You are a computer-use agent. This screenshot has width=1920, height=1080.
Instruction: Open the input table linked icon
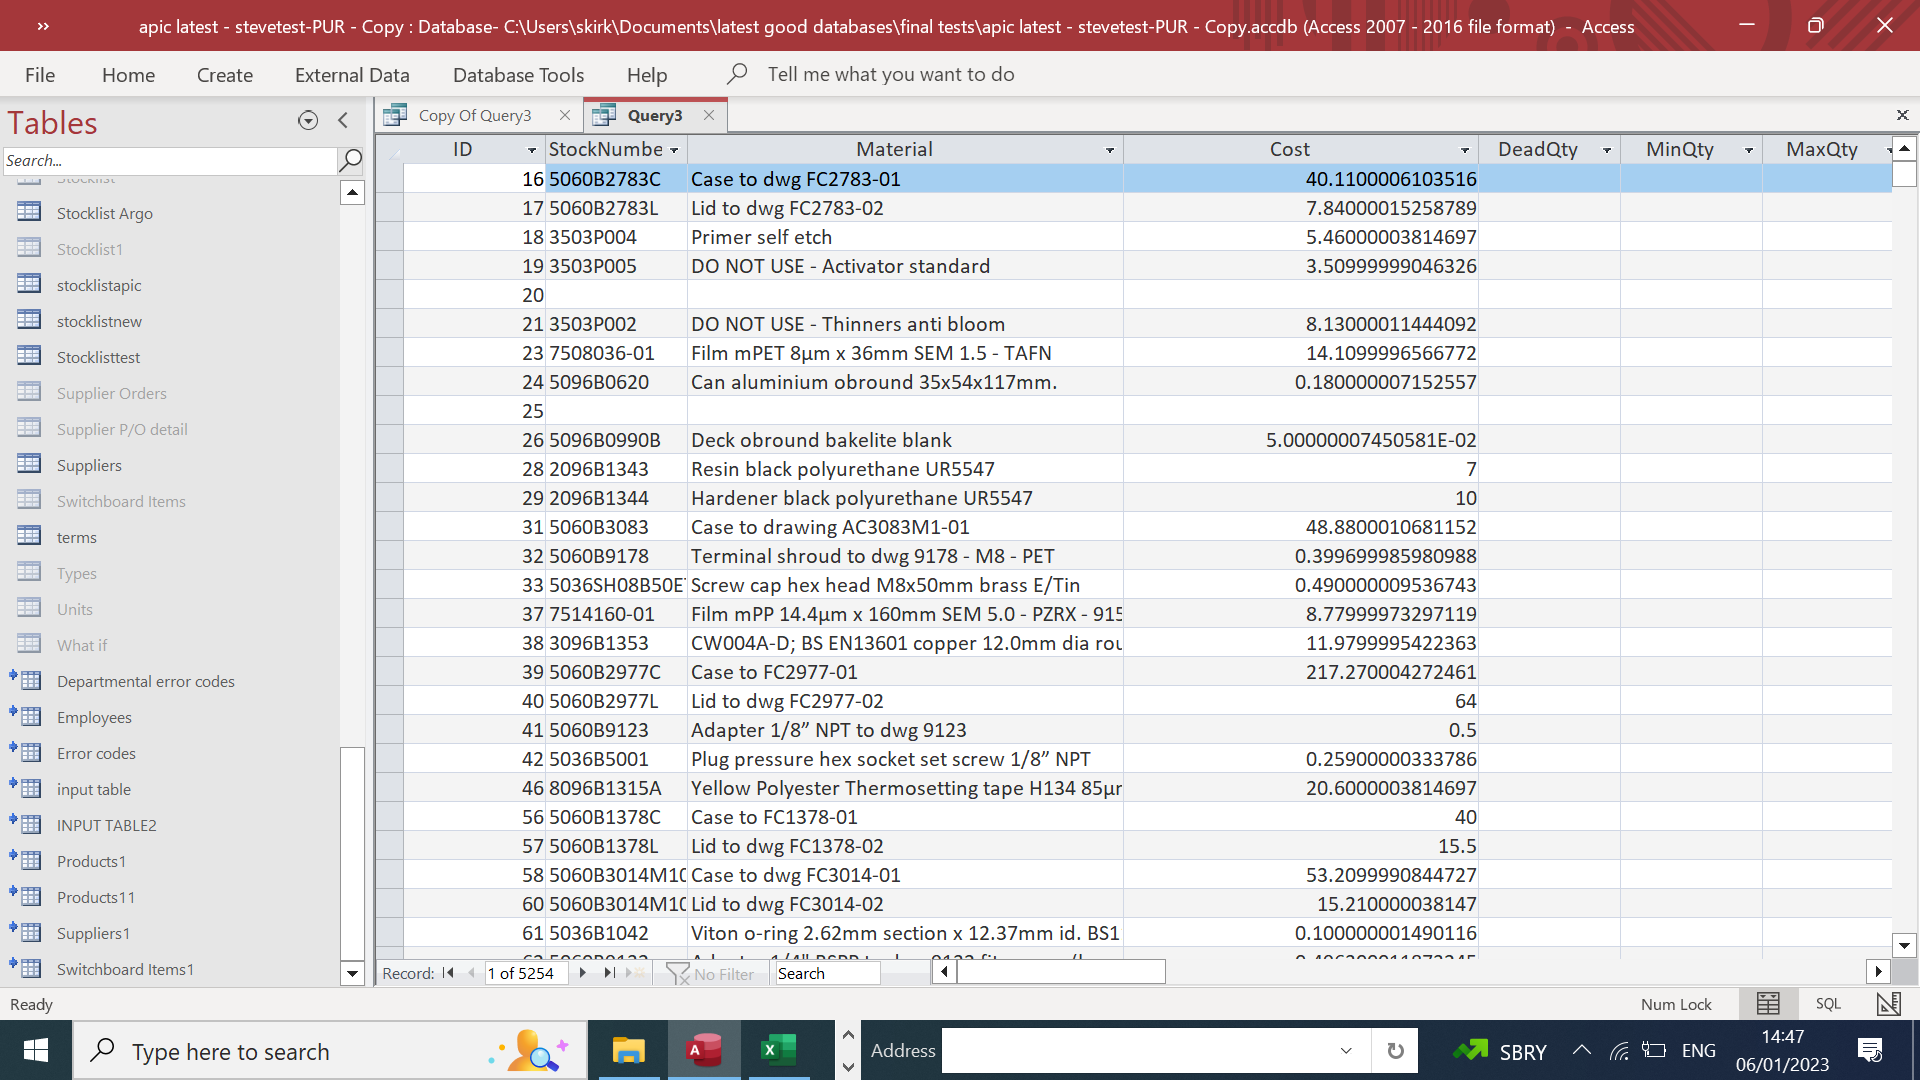point(27,788)
